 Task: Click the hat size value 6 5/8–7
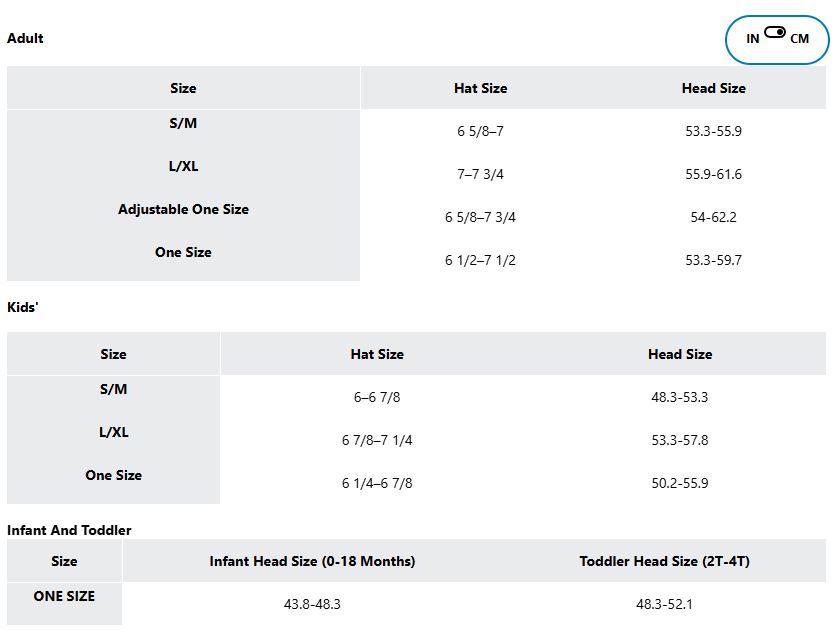click(480, 131)
